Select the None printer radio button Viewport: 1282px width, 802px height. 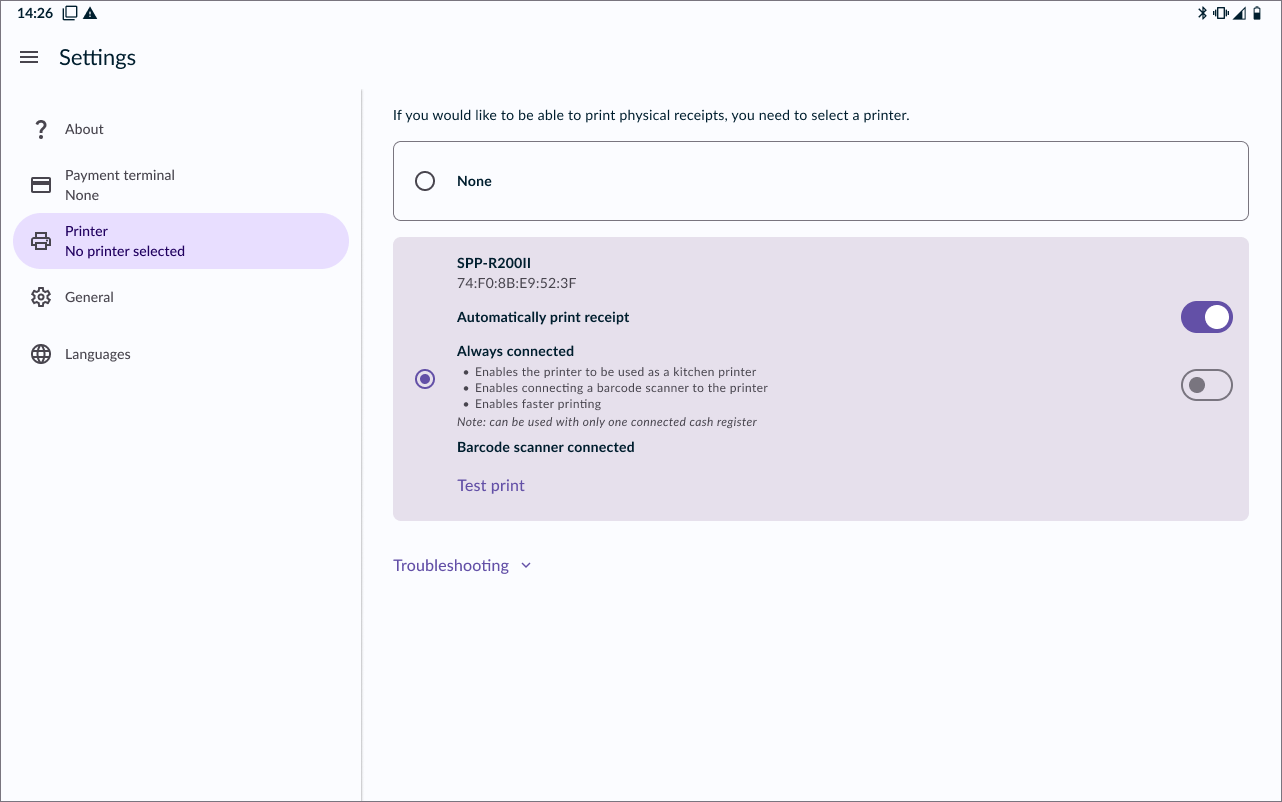425,181
